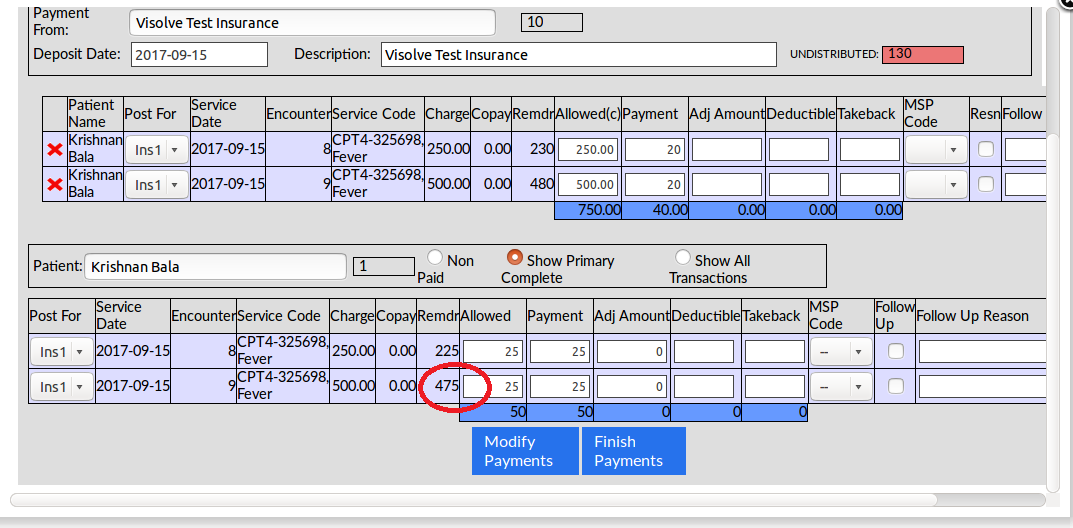This screenshot has width=1073, height=528.
Task: Tick Resn checkbox for encounter 8 top row
Action: tap(986, 150)
